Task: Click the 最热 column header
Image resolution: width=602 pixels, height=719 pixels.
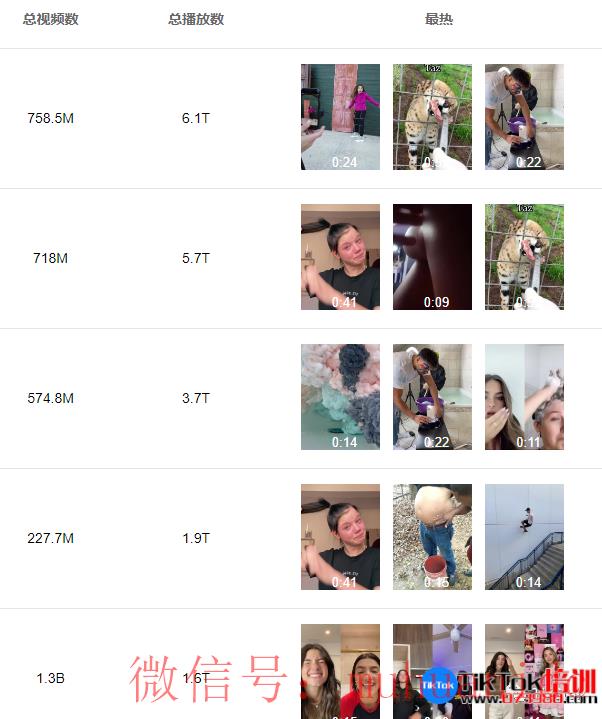Action: click(x=439, y=19)
